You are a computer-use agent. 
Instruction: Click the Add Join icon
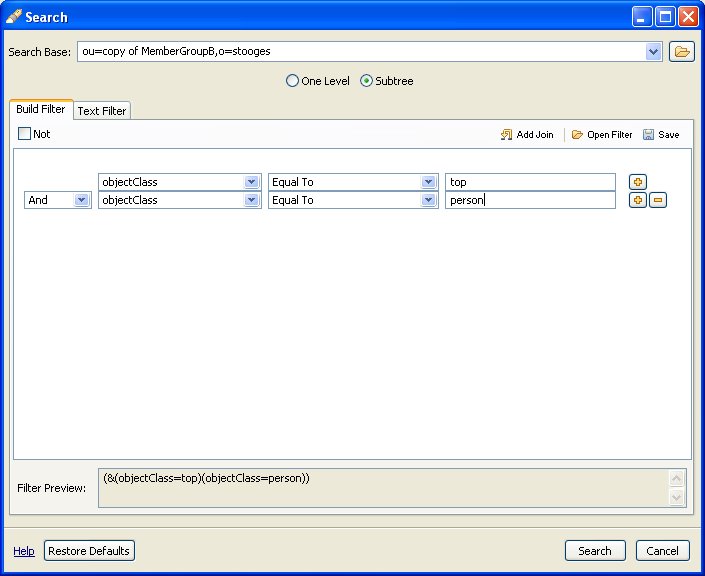tap(507, 135)
